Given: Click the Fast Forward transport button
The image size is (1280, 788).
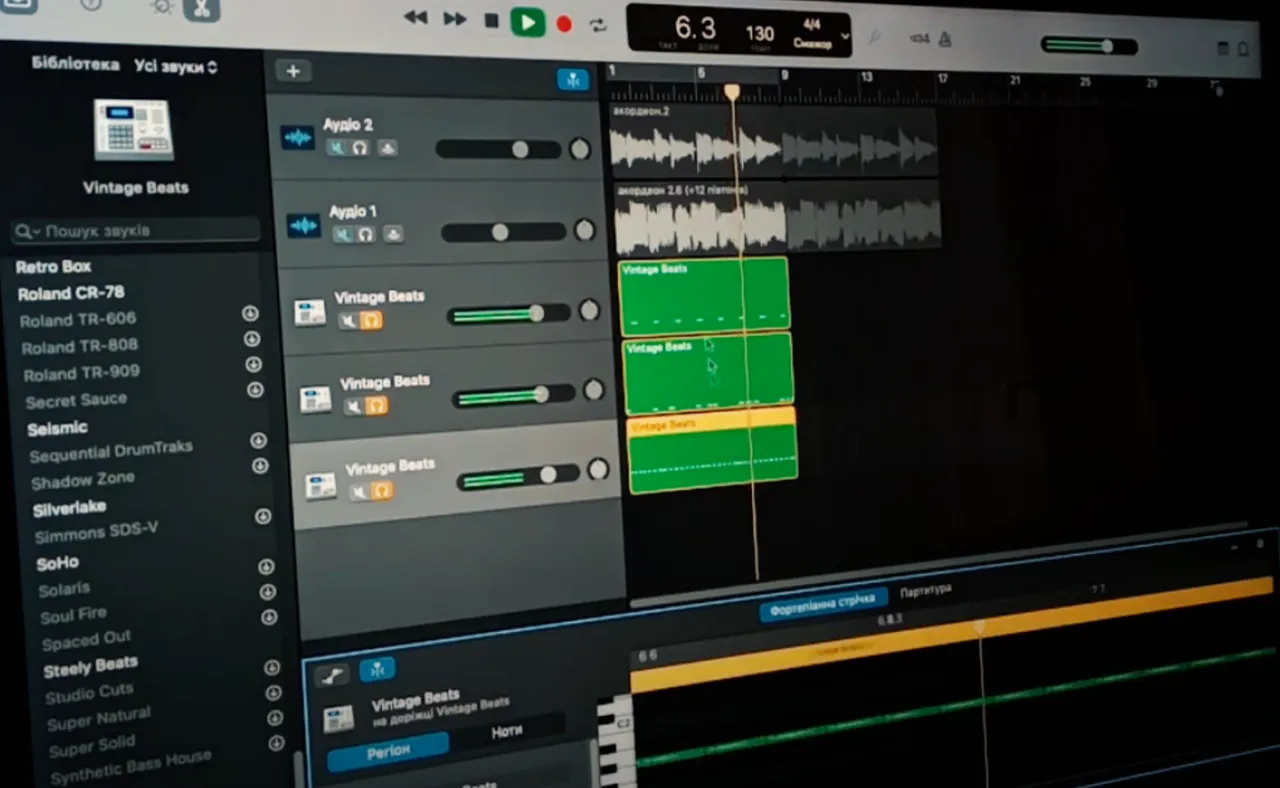Looking at the screenshot, I should coord(454,19).
